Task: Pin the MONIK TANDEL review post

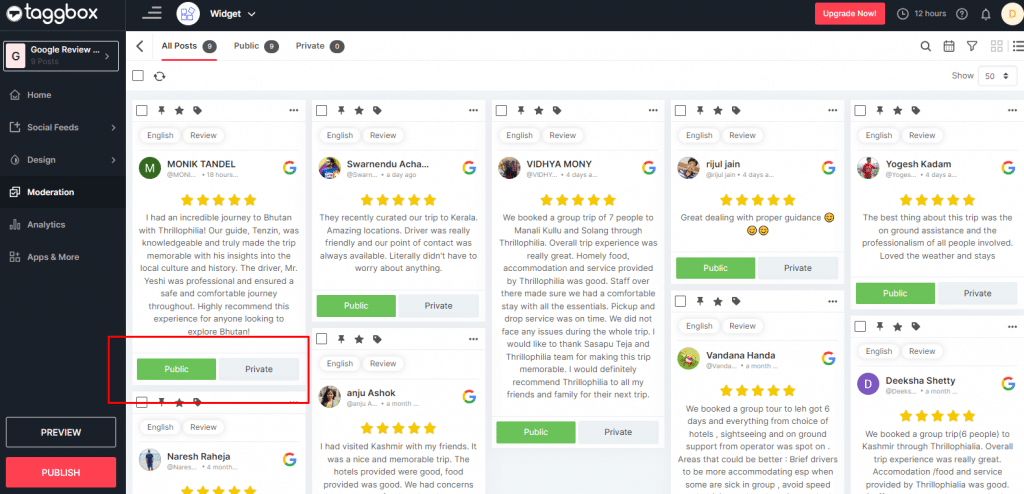Action: [x=161, y=110]
